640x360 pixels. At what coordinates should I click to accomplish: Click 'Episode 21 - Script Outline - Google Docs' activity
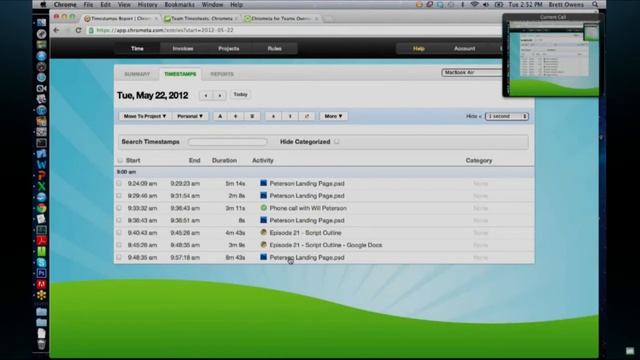pos(326,245)
